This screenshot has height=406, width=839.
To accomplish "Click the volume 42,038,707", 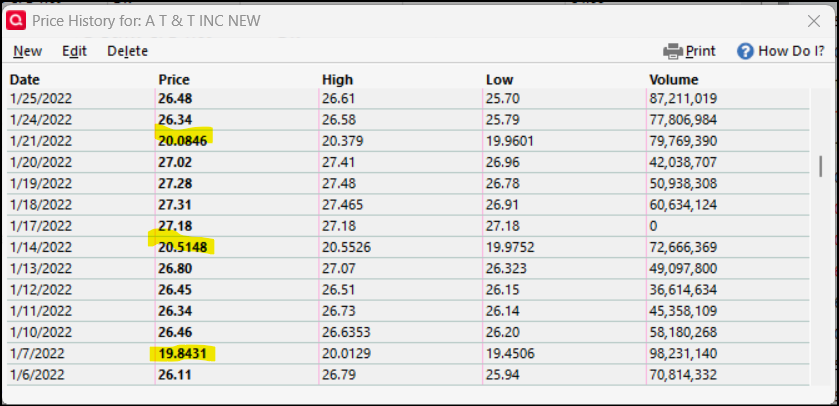I will coord(683,162).
